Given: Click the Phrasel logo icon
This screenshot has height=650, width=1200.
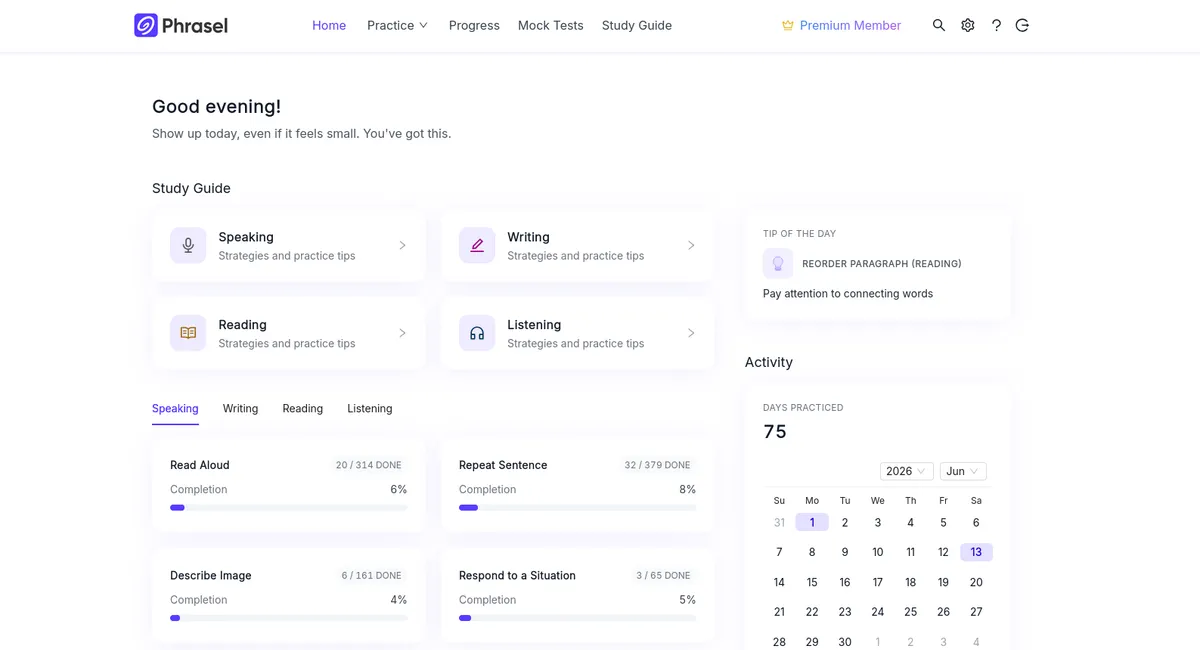Looking at the screenshot, I should [146, 25].
